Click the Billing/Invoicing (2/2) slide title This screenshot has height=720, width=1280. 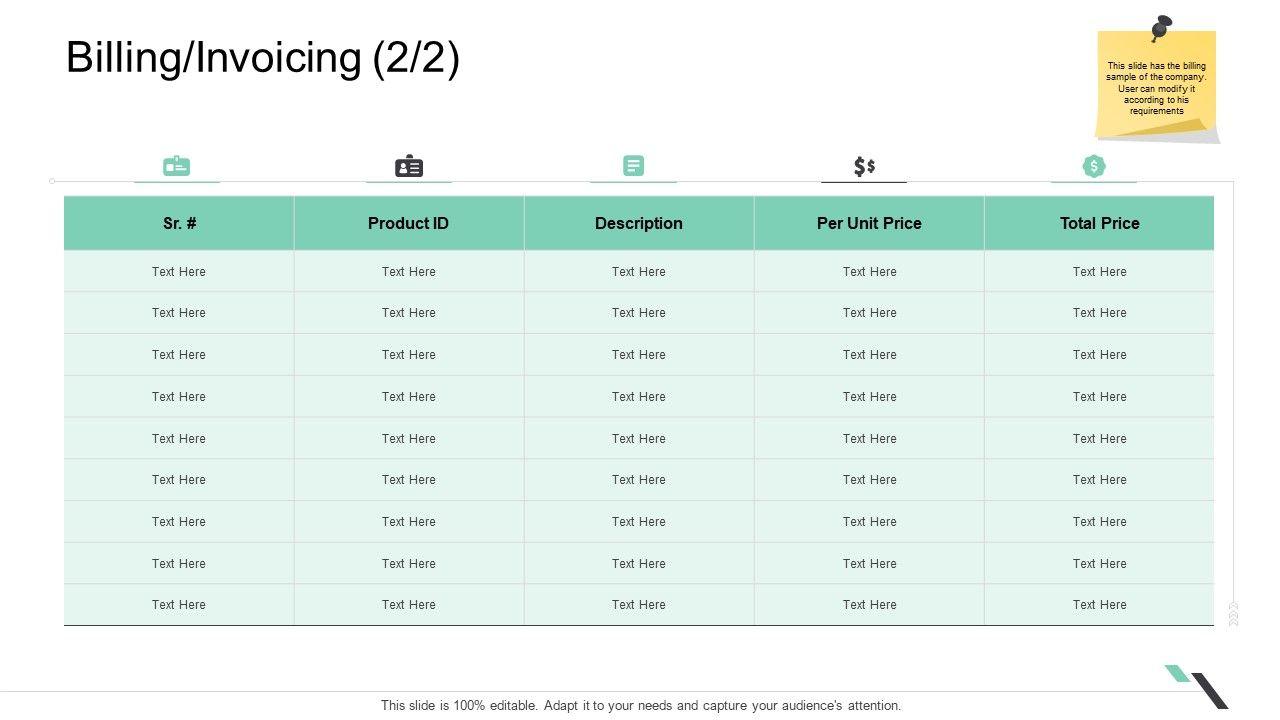click(x=263, y=58)
